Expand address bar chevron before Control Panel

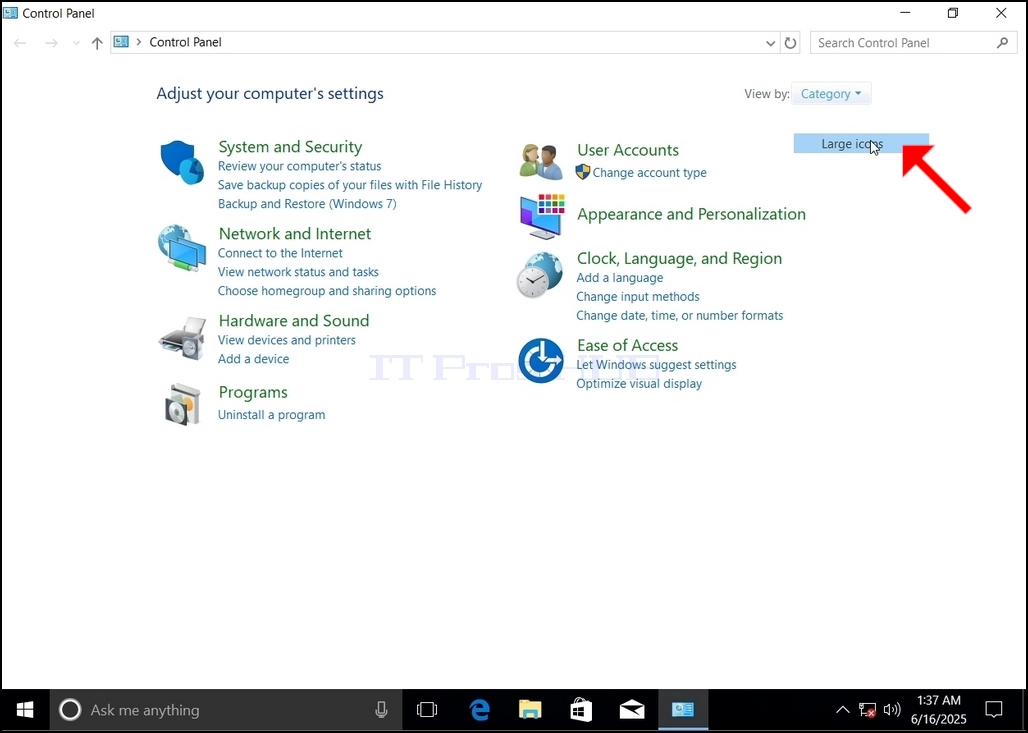138,42
